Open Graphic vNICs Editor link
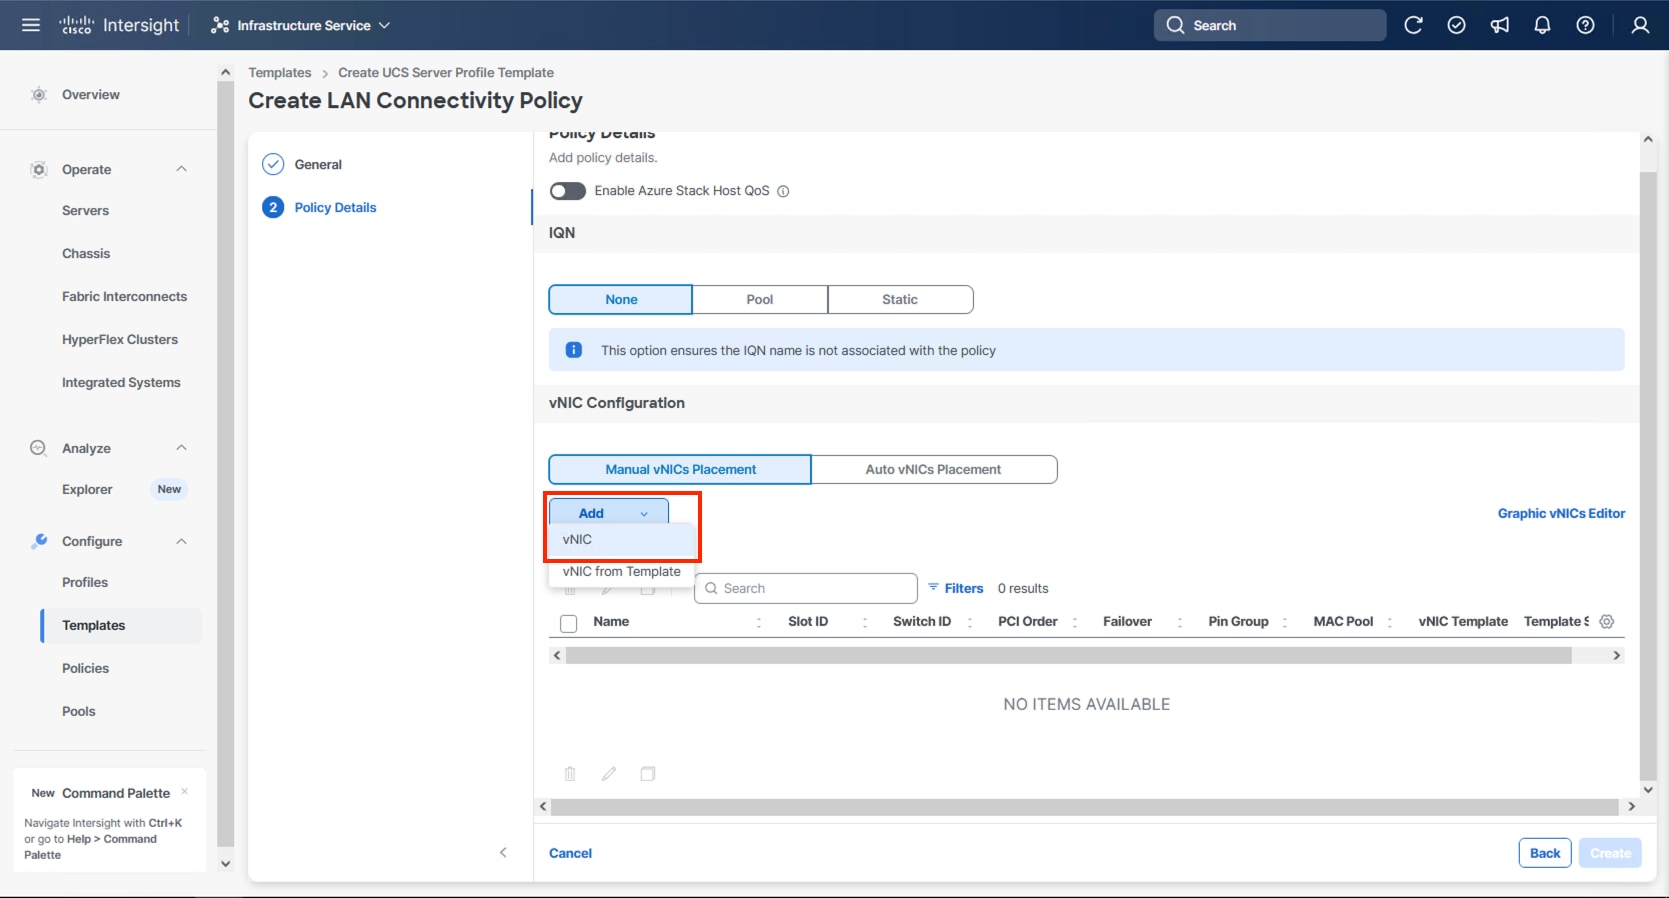1669x898 pixels. (1561, 513)
